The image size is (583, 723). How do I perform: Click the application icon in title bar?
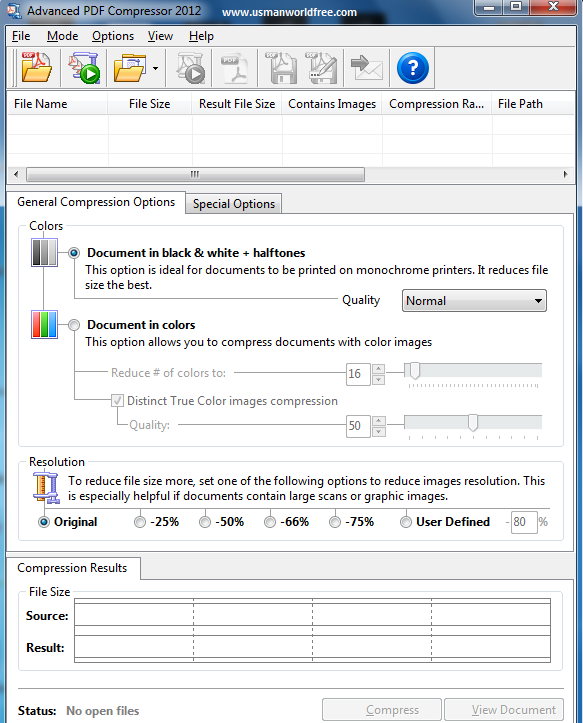[x=14, y=11]
